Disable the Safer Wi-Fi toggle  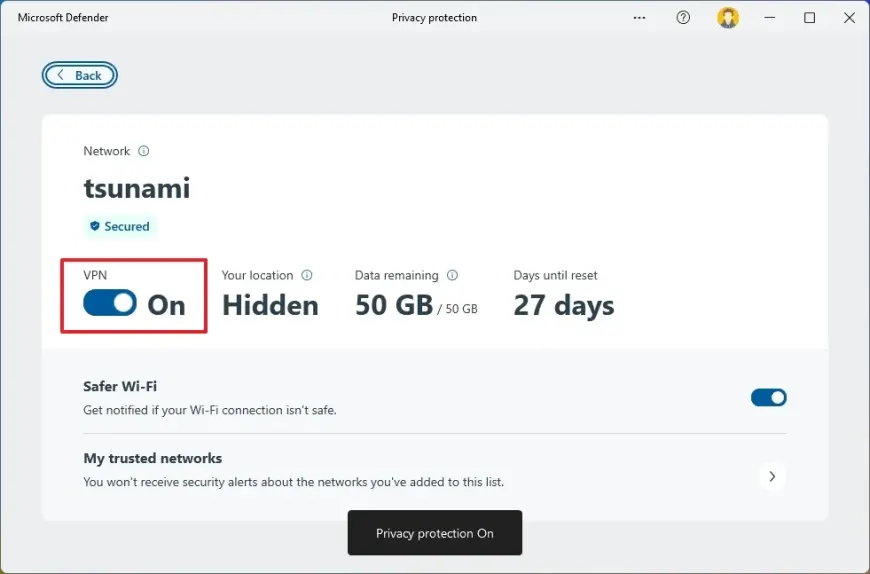(768, 398)
